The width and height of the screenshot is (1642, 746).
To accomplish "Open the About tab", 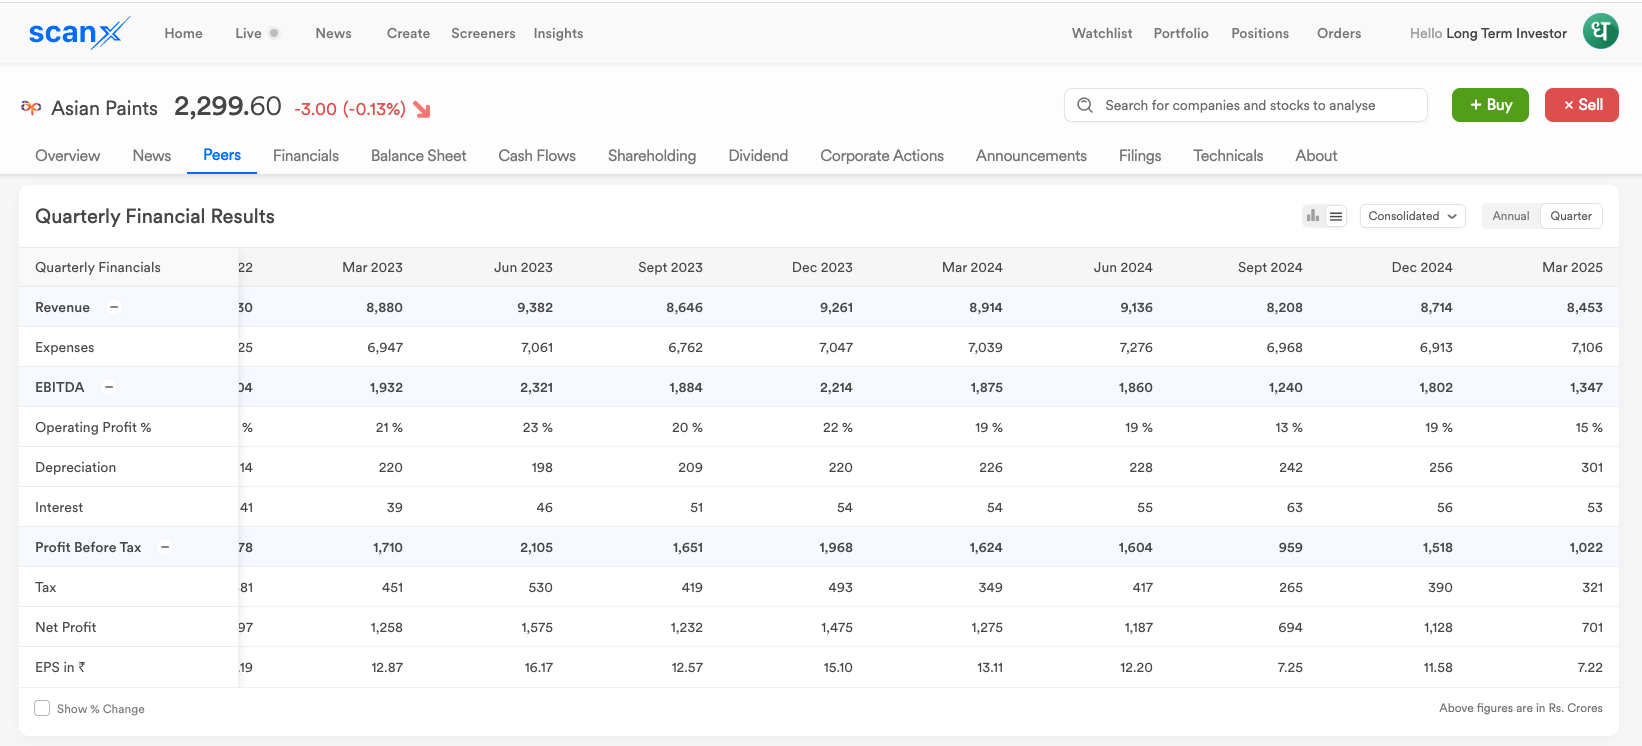I will (1316, 156).
